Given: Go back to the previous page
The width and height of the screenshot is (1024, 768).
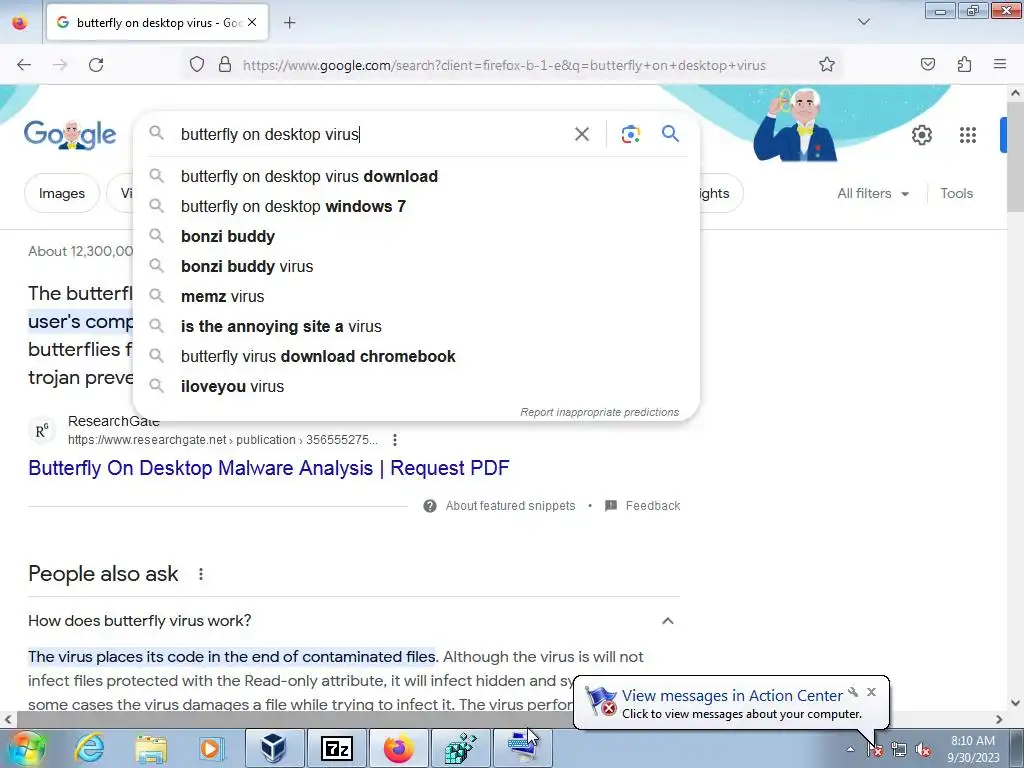Looking at the screenshot, I should (24, 65).
